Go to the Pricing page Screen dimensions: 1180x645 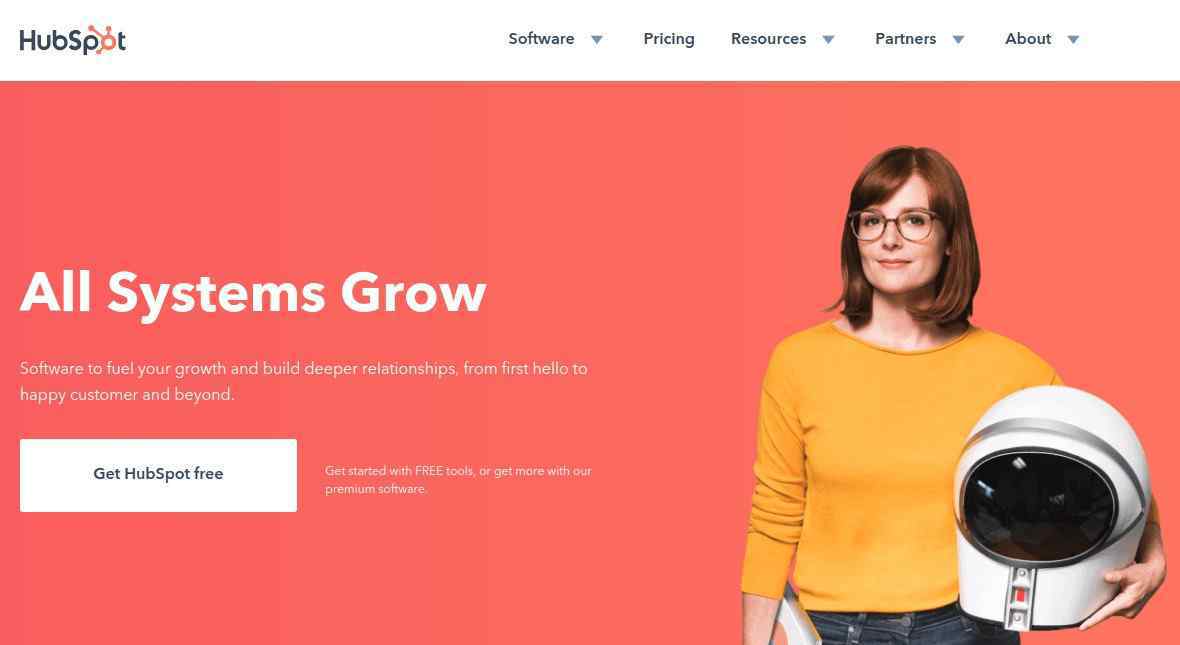pyautogui.click(x=669, y=39)
